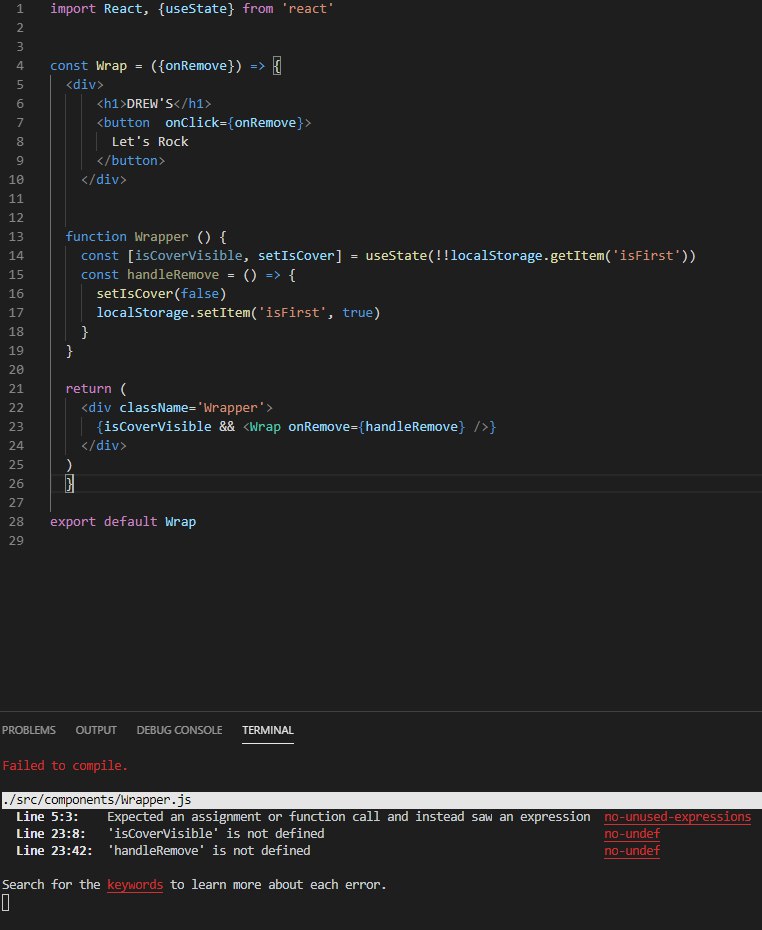
Task: Follow the no-undef link for Line 23:8
Action: pos(632,834)
